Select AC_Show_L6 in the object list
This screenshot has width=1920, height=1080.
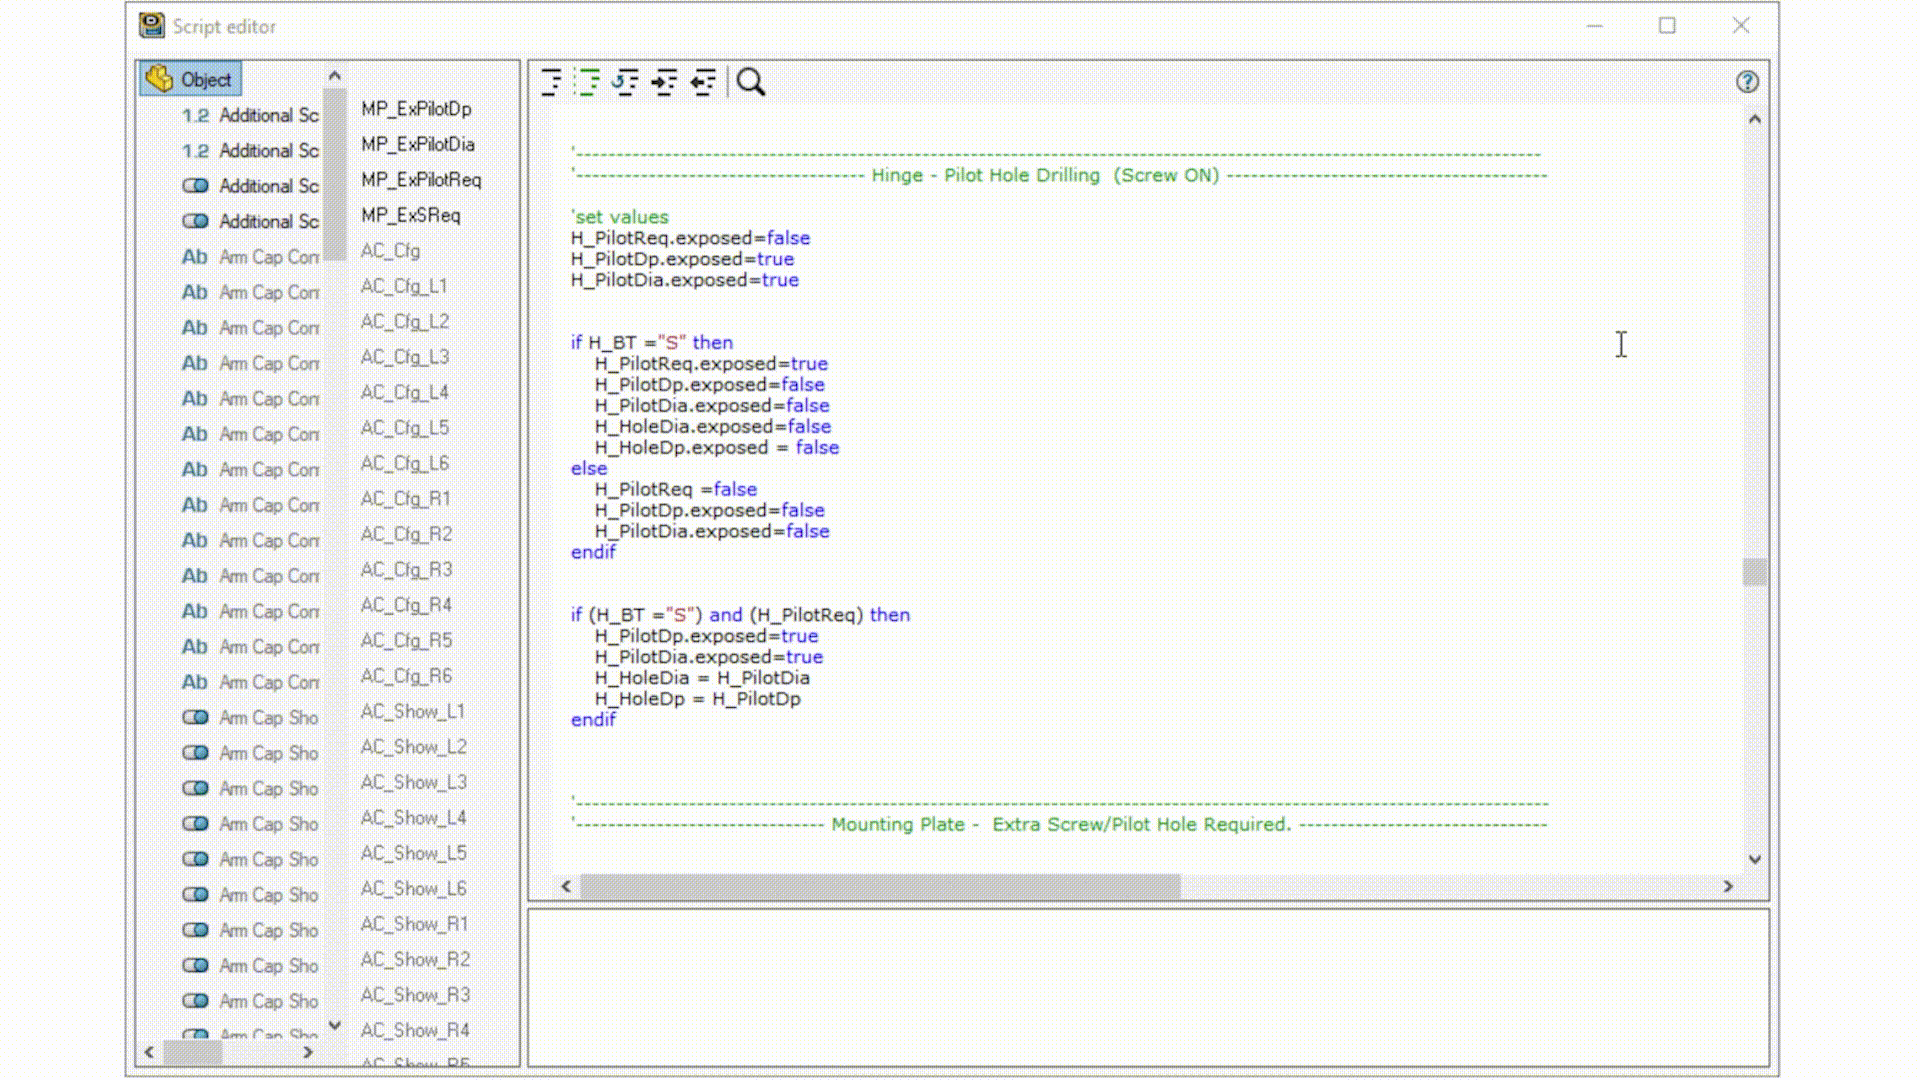(x=414, y=889)
